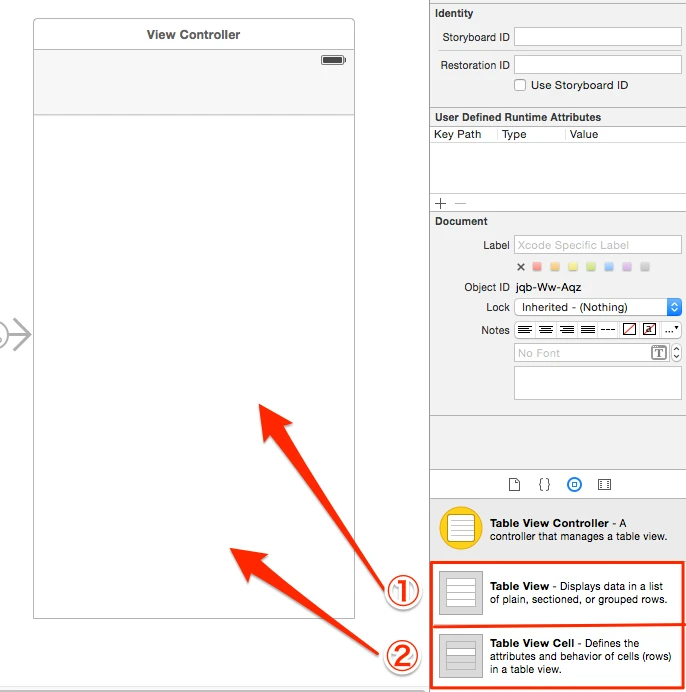Pick the blue label color swatch
Image resolution: width=686 pixels, height=692 pixels.
(609, 267)
